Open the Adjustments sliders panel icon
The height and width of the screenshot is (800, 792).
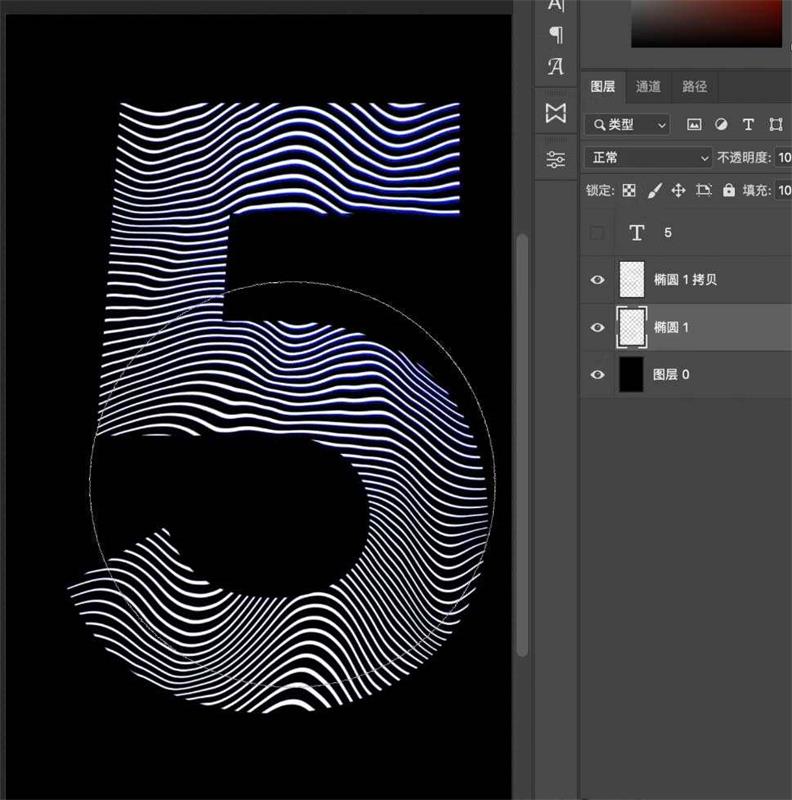tap(556, 160)
